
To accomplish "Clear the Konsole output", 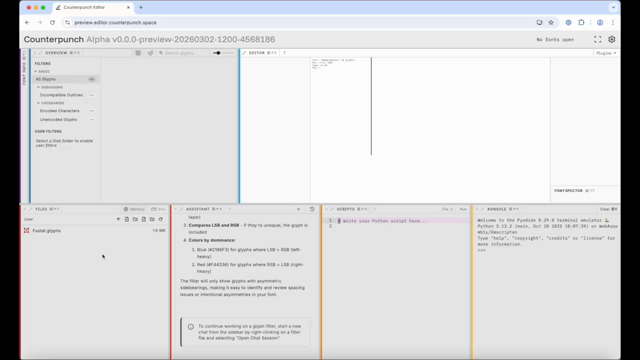I will click(608, 209).
